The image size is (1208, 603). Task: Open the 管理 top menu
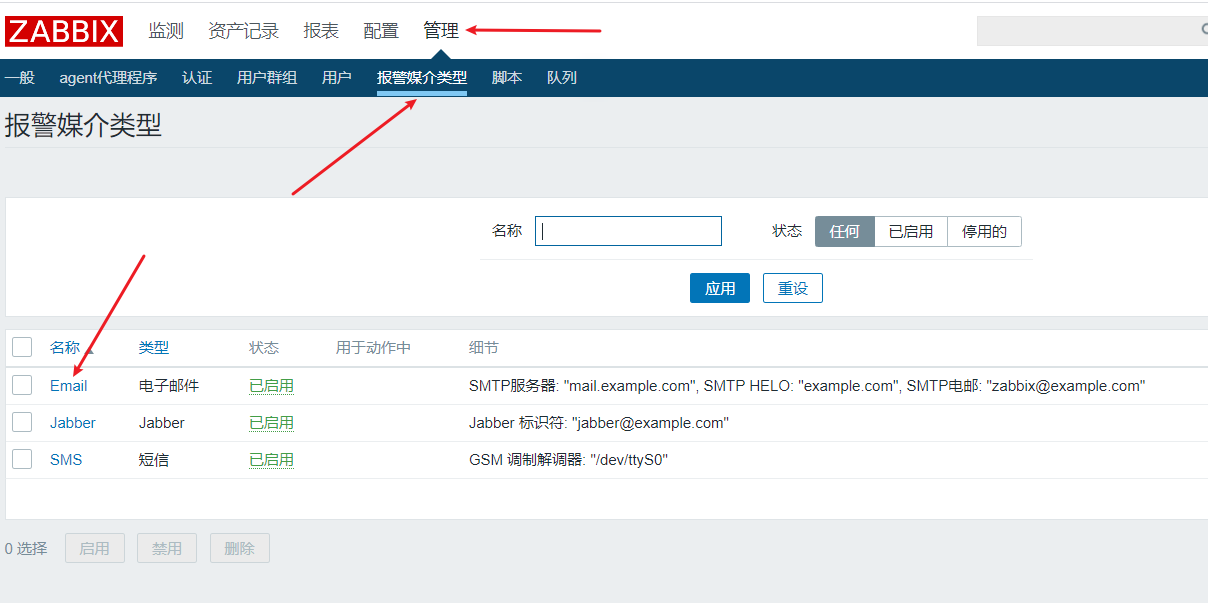tap(441, 31)
